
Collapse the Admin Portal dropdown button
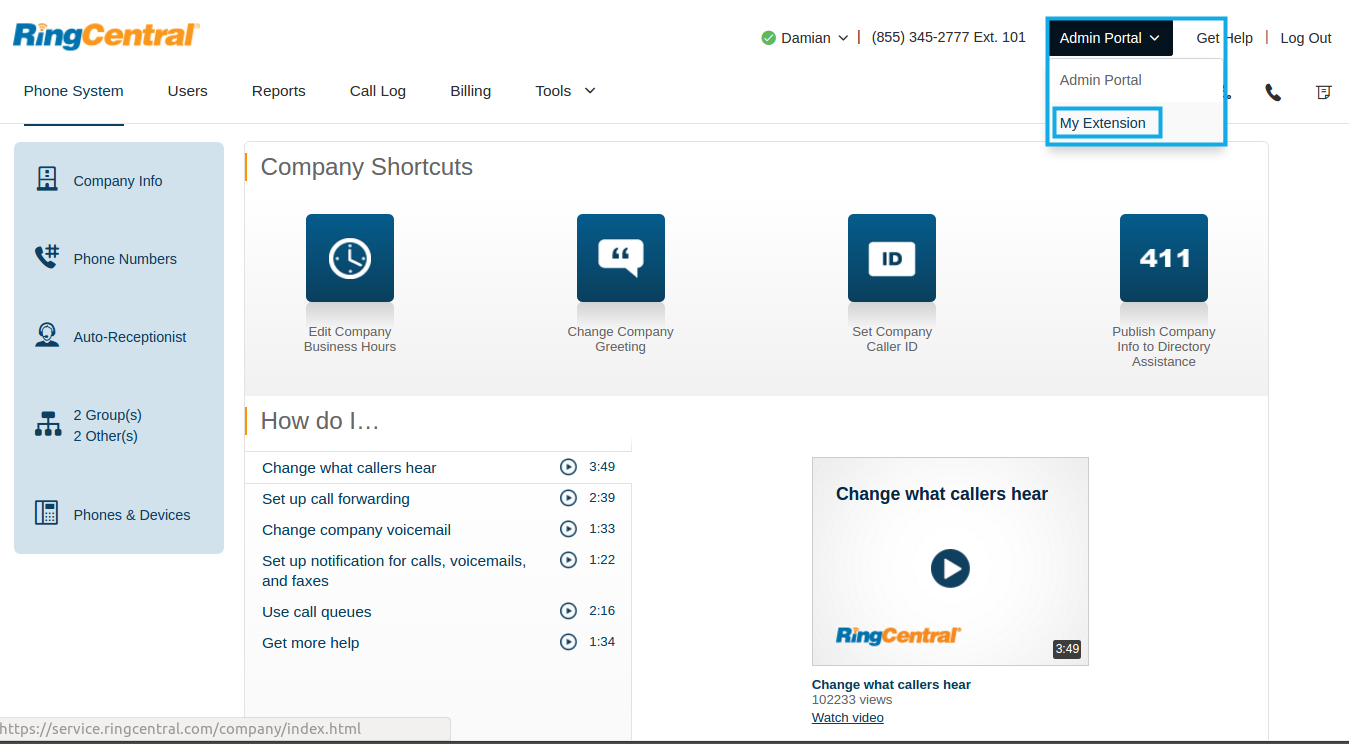tap(1110, 38)
